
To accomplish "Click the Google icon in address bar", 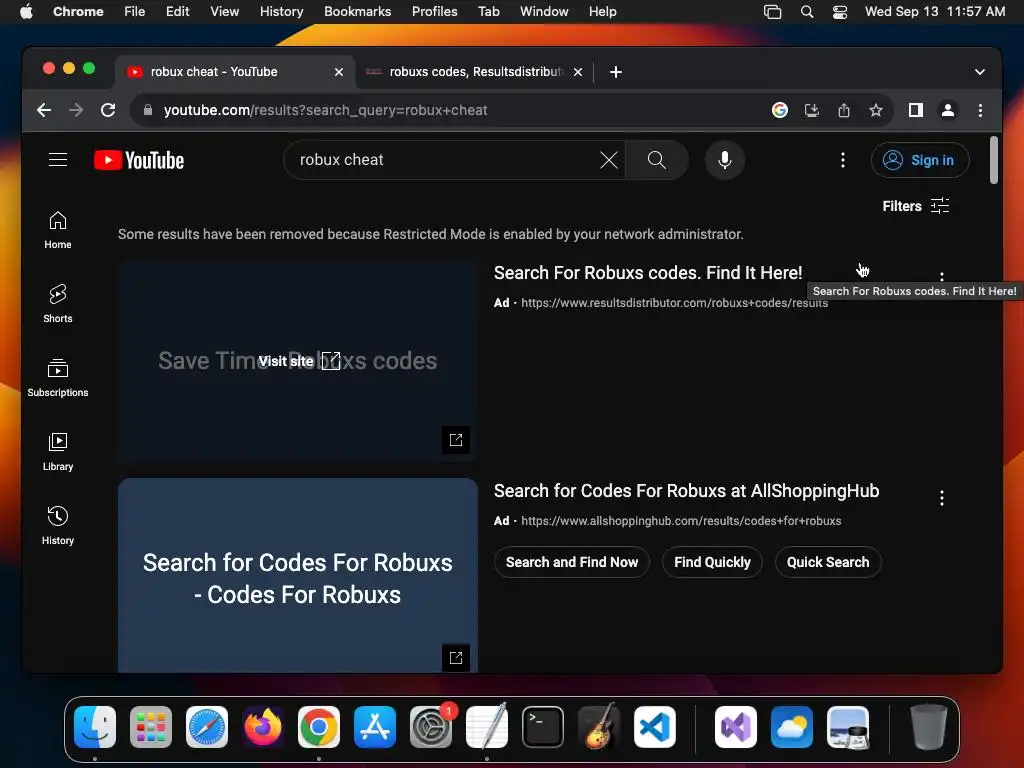I will [x=780, y=110].
